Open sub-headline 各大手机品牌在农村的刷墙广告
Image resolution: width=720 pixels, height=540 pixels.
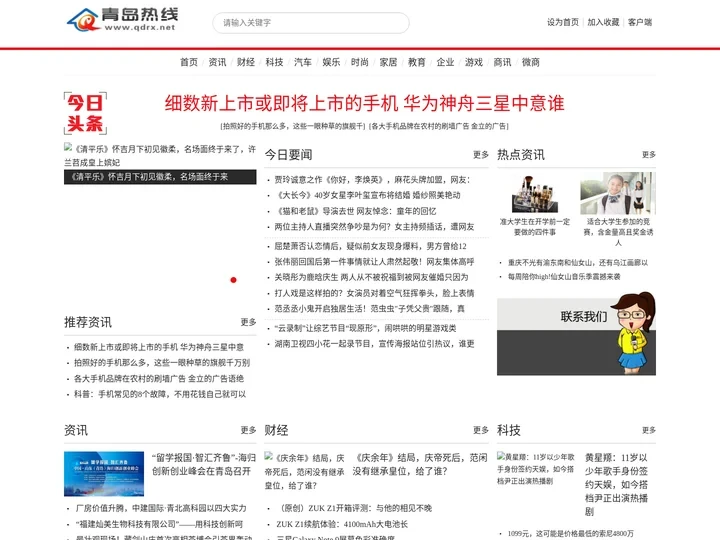tap(439, 126)
